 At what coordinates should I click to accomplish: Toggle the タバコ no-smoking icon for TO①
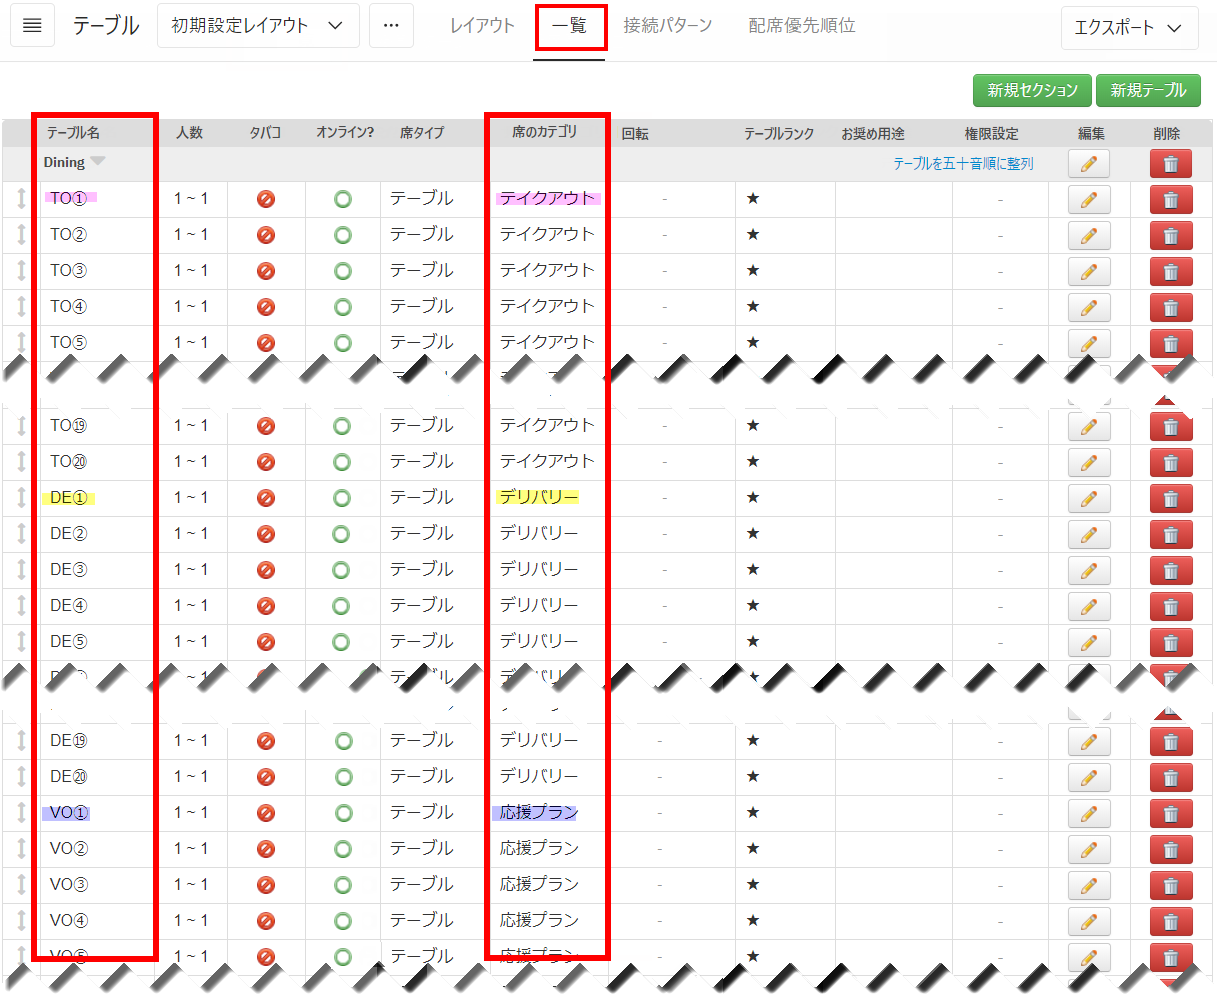266,199
